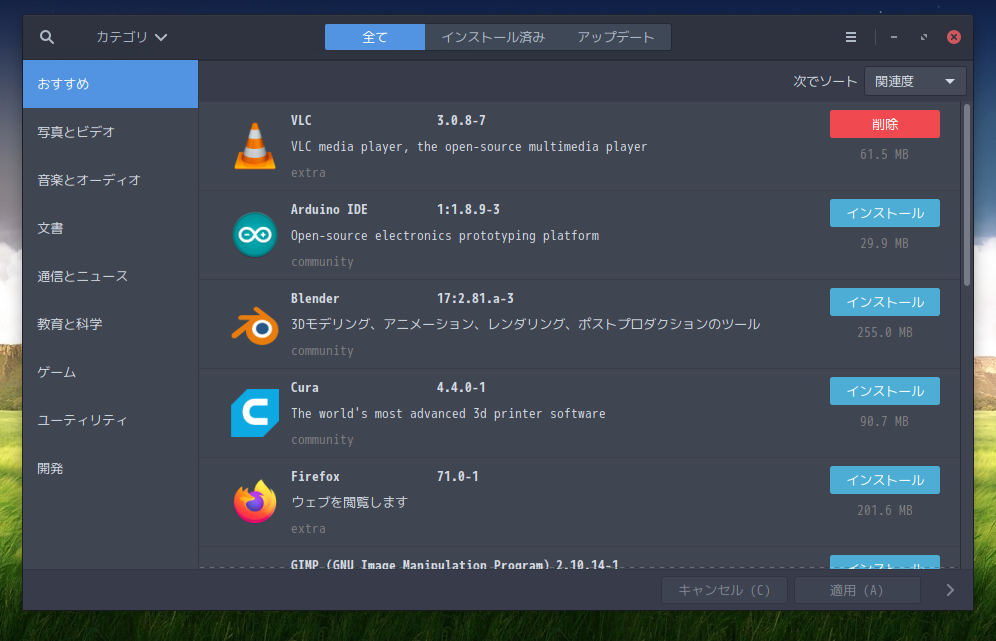Click the ウェブを閲覧します description
The image size is (996, 641).
point(349,502)
